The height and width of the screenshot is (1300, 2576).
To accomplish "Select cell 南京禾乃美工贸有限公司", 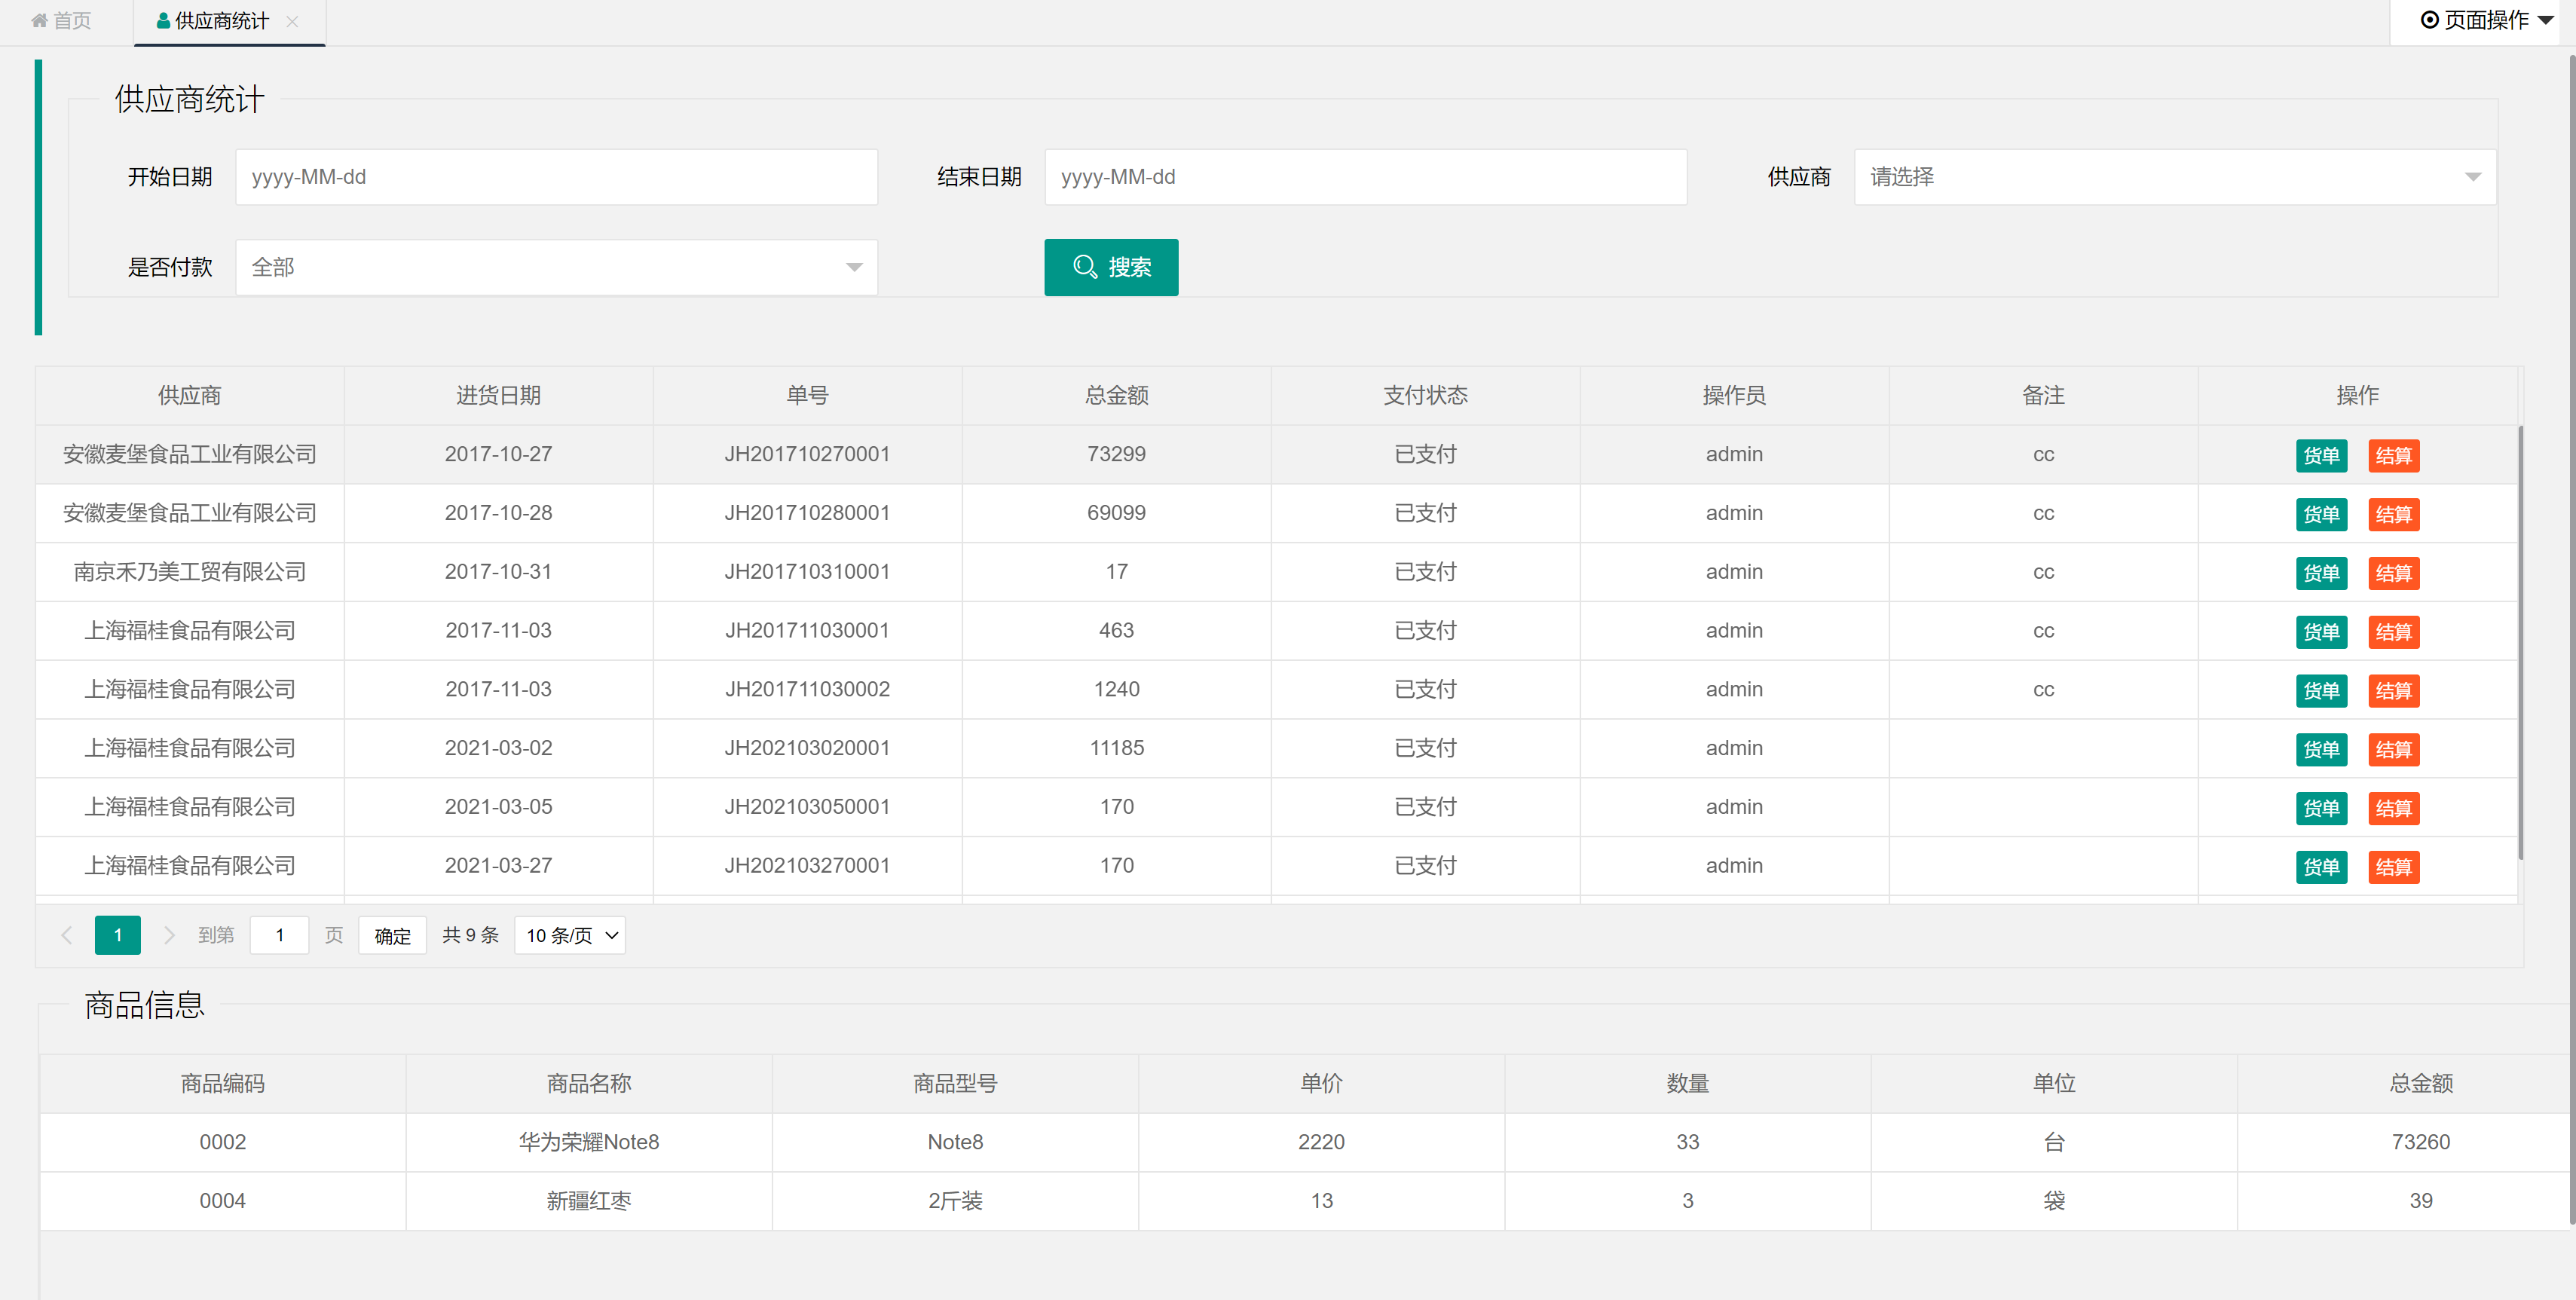I will [x=189, y=572].
